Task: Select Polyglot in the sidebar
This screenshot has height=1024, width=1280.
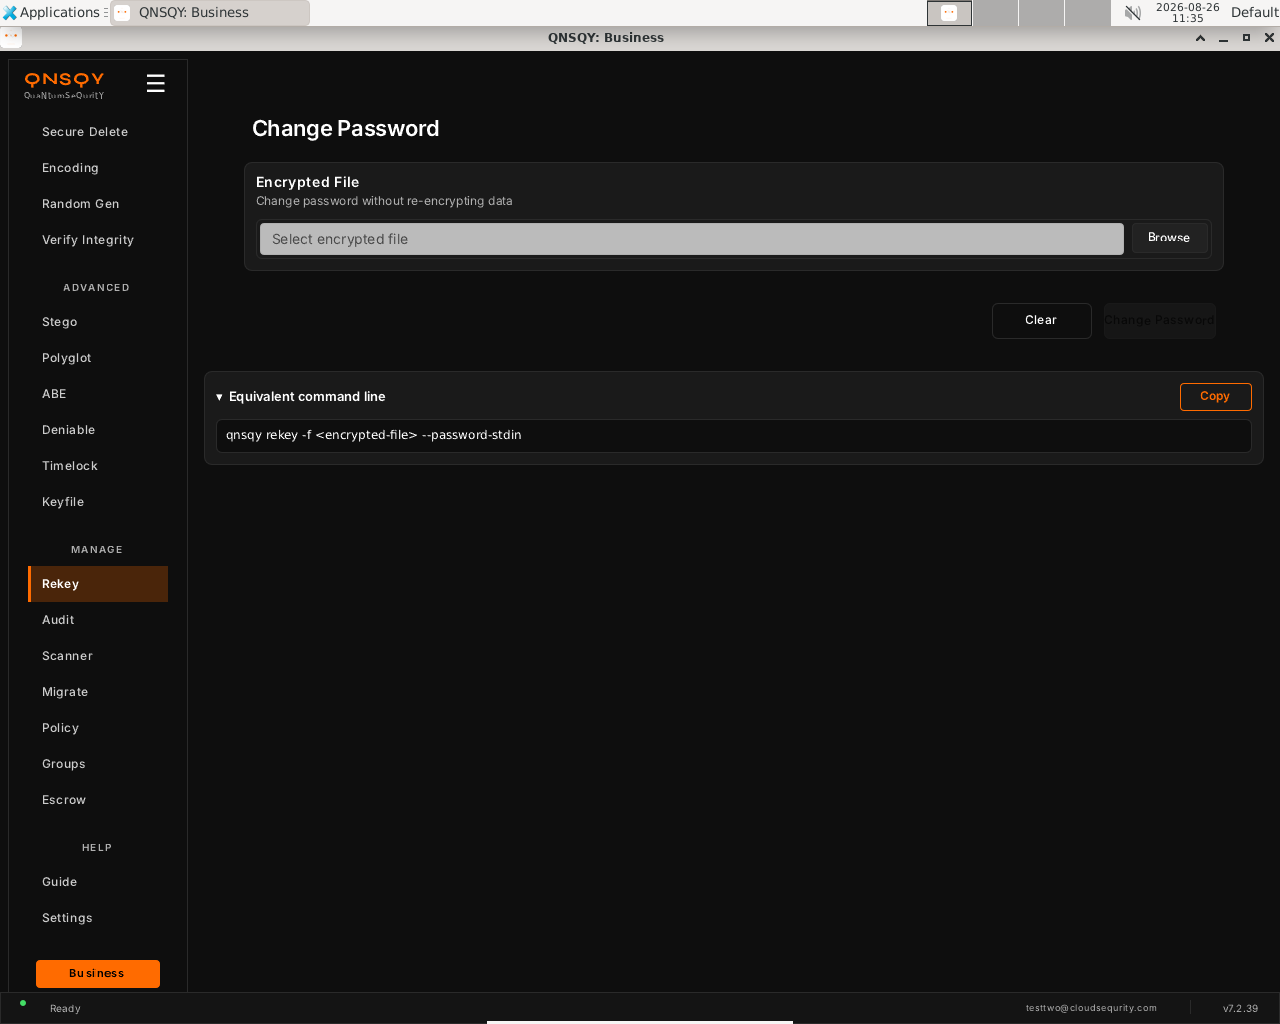Action: pos(98,358)
